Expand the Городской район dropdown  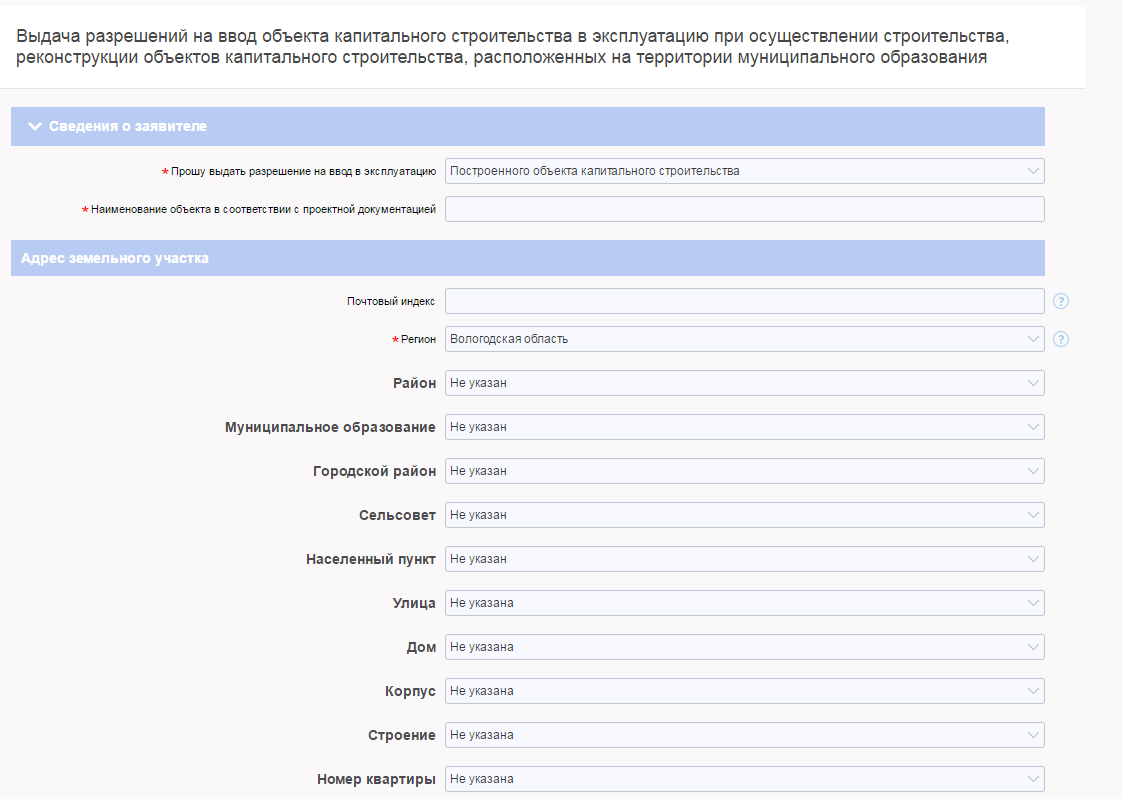744,471
